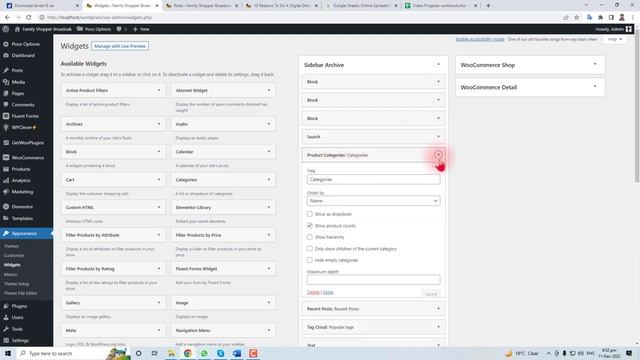The image size is (640, 360).
Task: Click the widget Title input field
Action: click(x=373, y=180)
